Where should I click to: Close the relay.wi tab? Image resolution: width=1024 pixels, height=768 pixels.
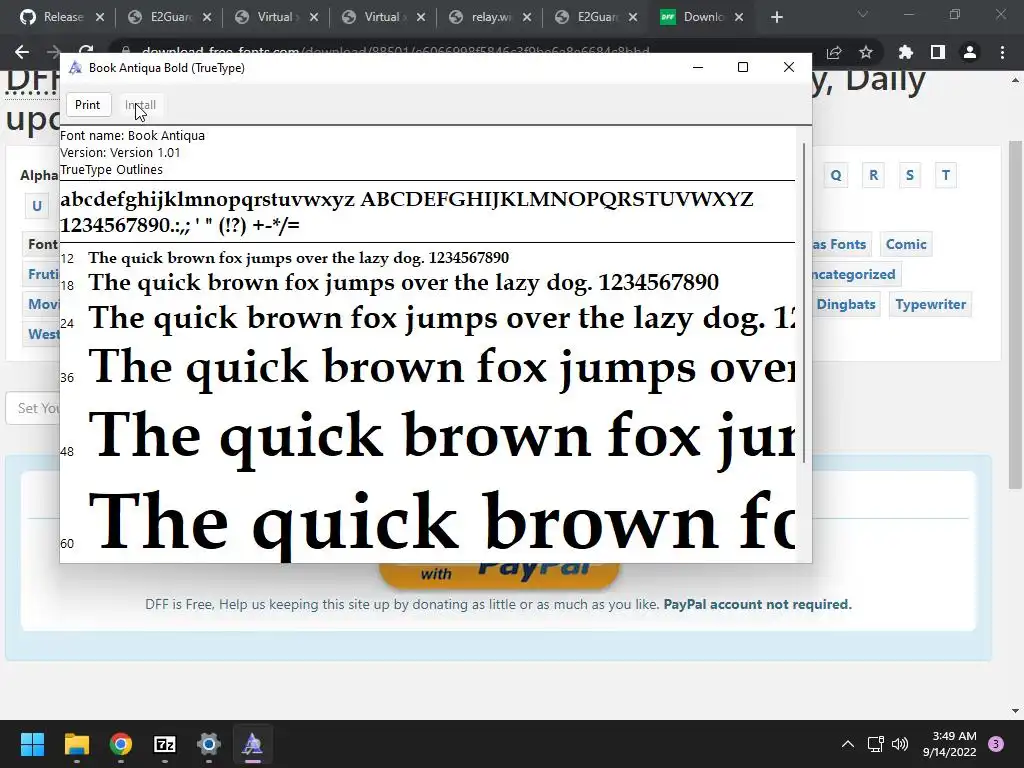click(527, 17)
